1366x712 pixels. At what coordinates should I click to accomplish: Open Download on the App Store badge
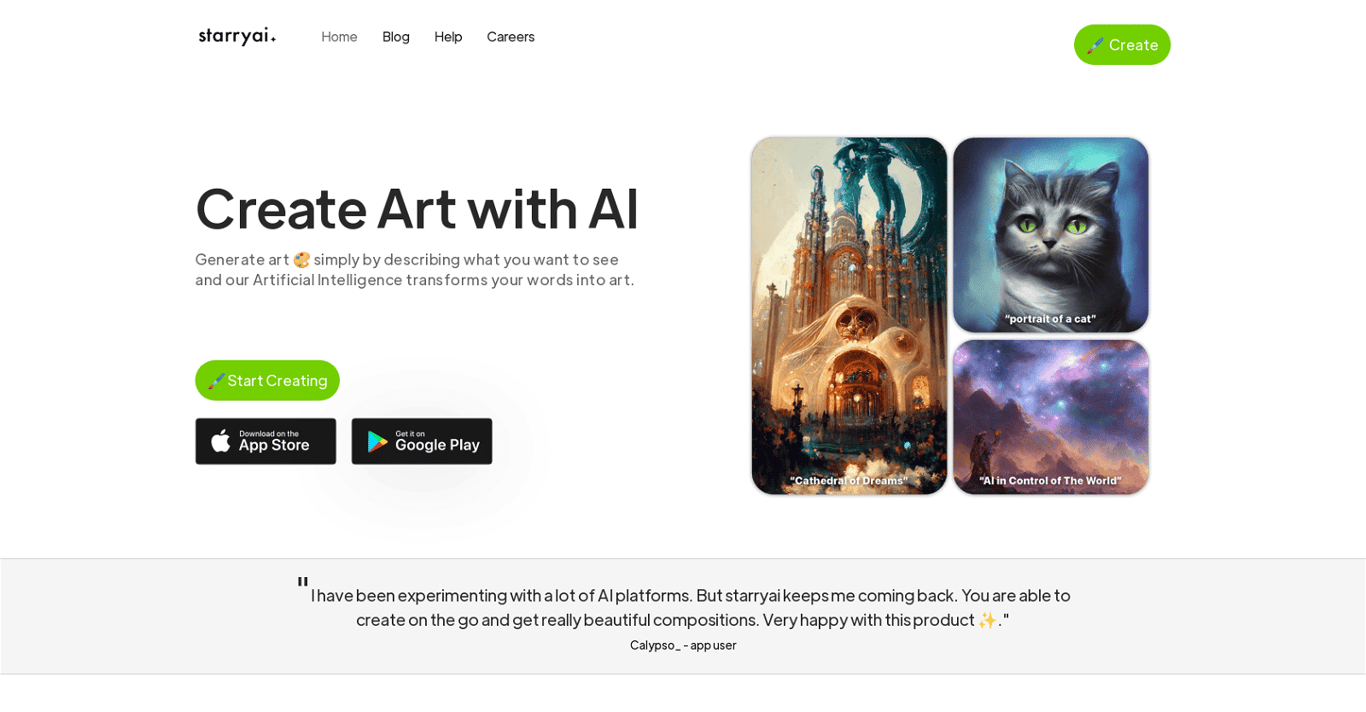click(x=266, y=441)
